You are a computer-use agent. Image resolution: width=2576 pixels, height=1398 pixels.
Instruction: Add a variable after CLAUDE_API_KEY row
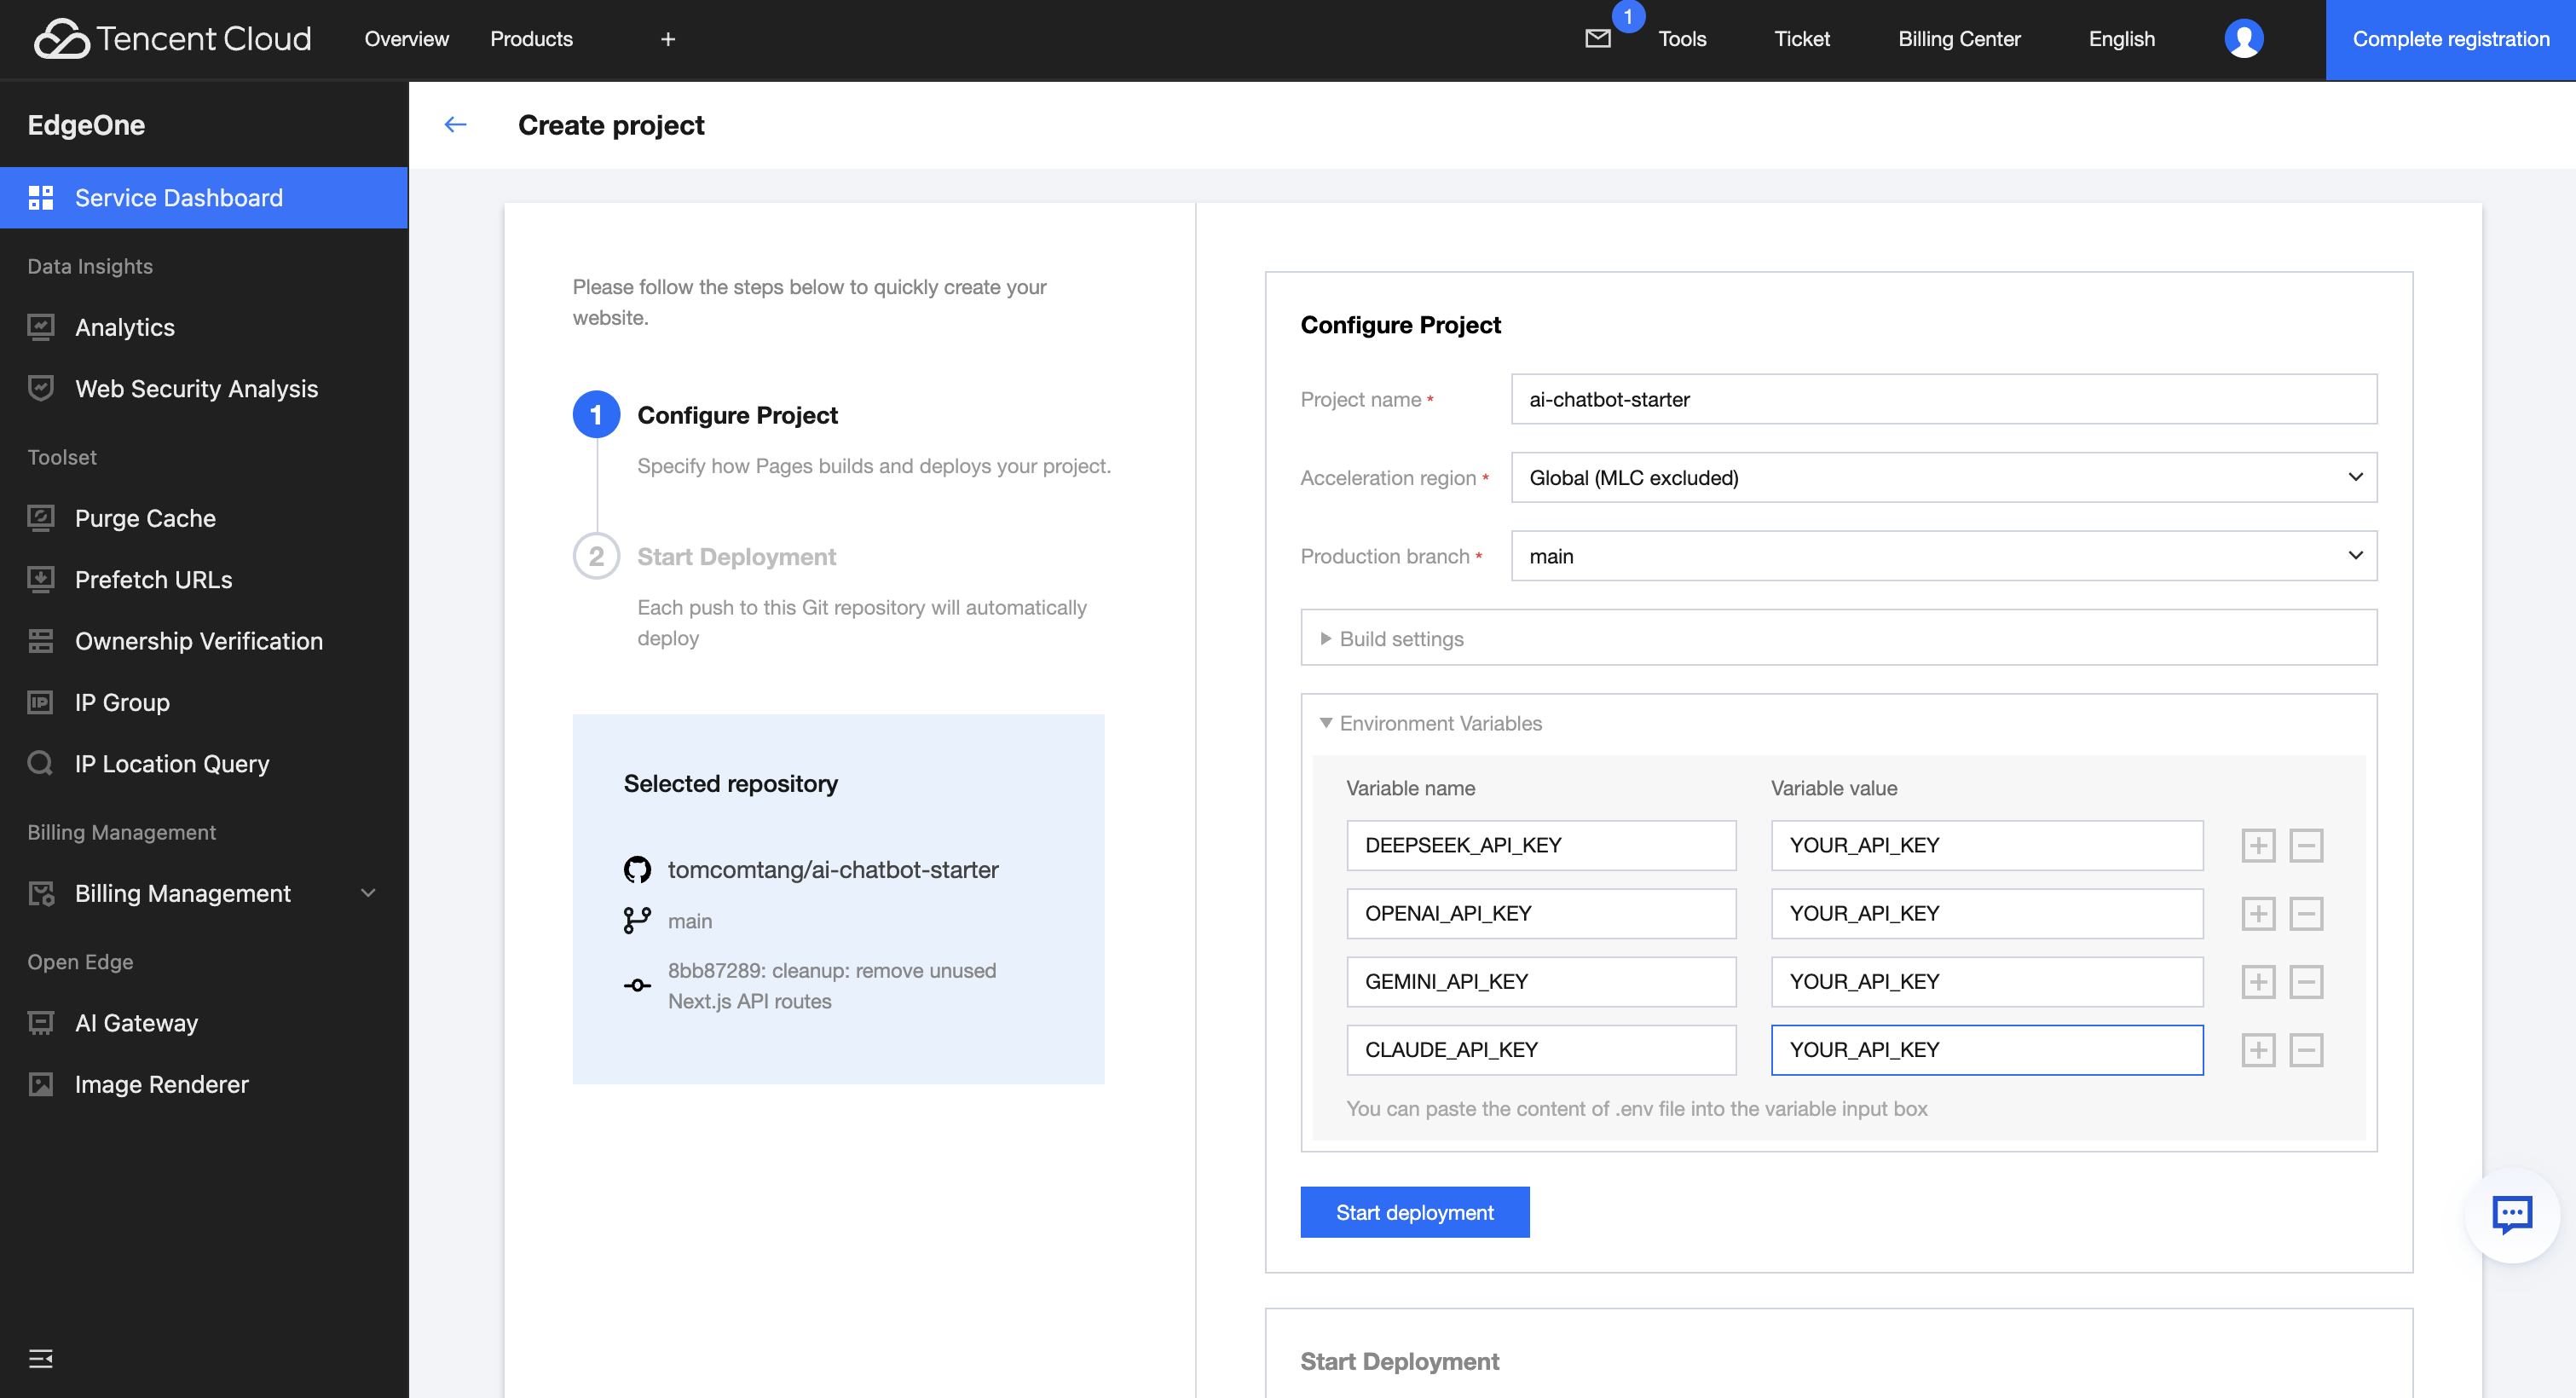coord(2258,1050)
